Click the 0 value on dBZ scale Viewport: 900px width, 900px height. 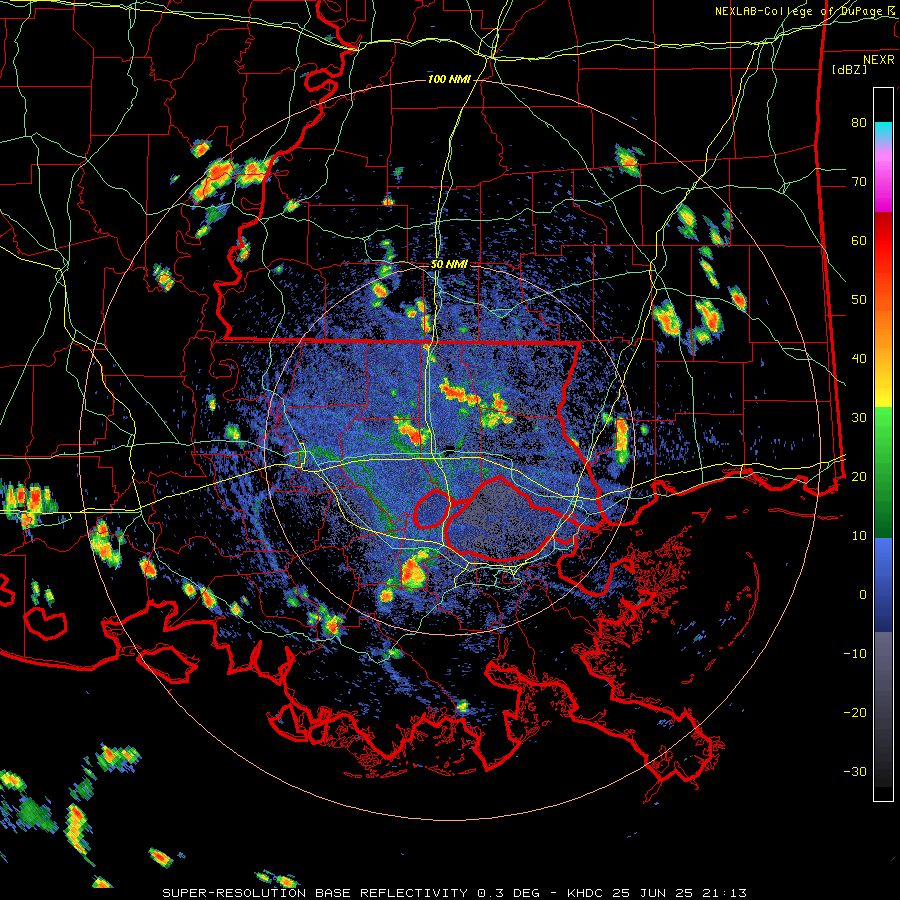[x=863, y=595]
